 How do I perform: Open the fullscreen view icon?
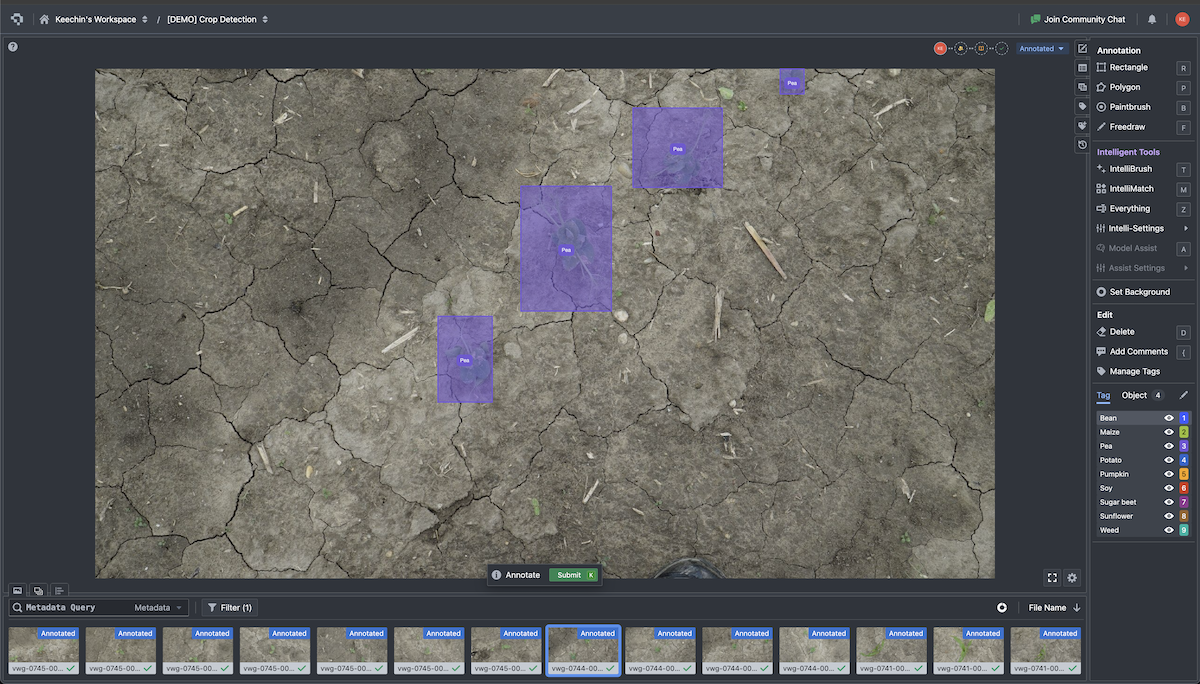coord(1051,577)
